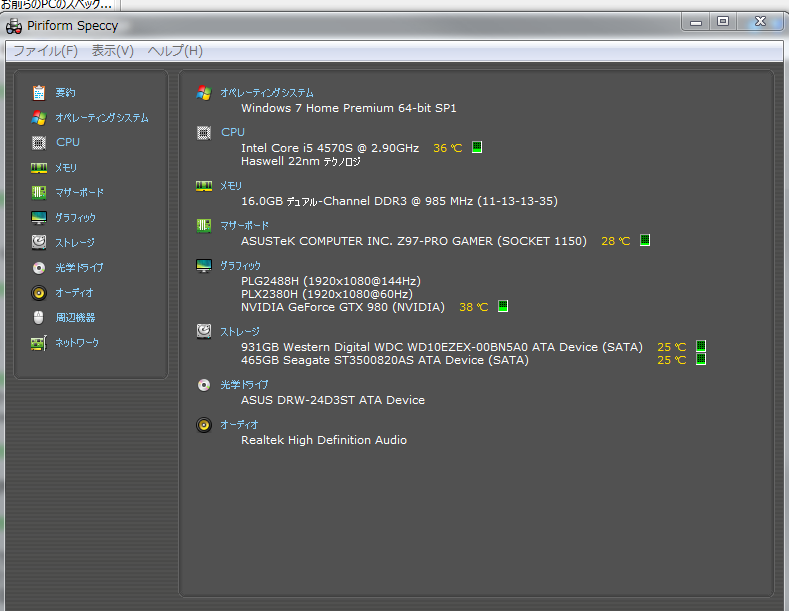Click text PLG2488H (1920x1080@144Hz)

(x=331, y=281)
